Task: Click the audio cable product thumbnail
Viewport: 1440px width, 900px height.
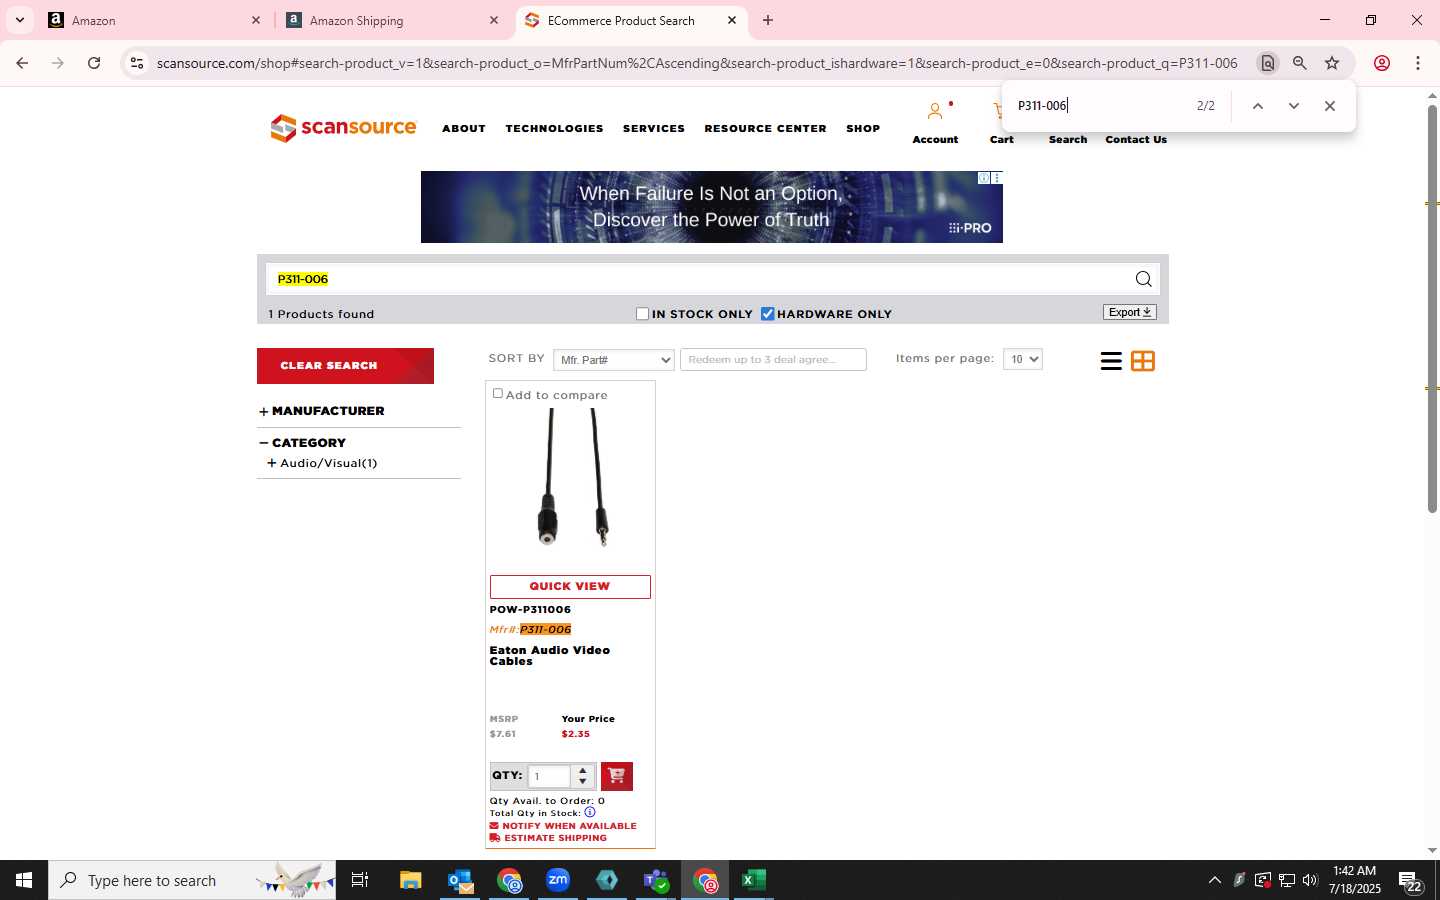Action: [x=573, y=477]
